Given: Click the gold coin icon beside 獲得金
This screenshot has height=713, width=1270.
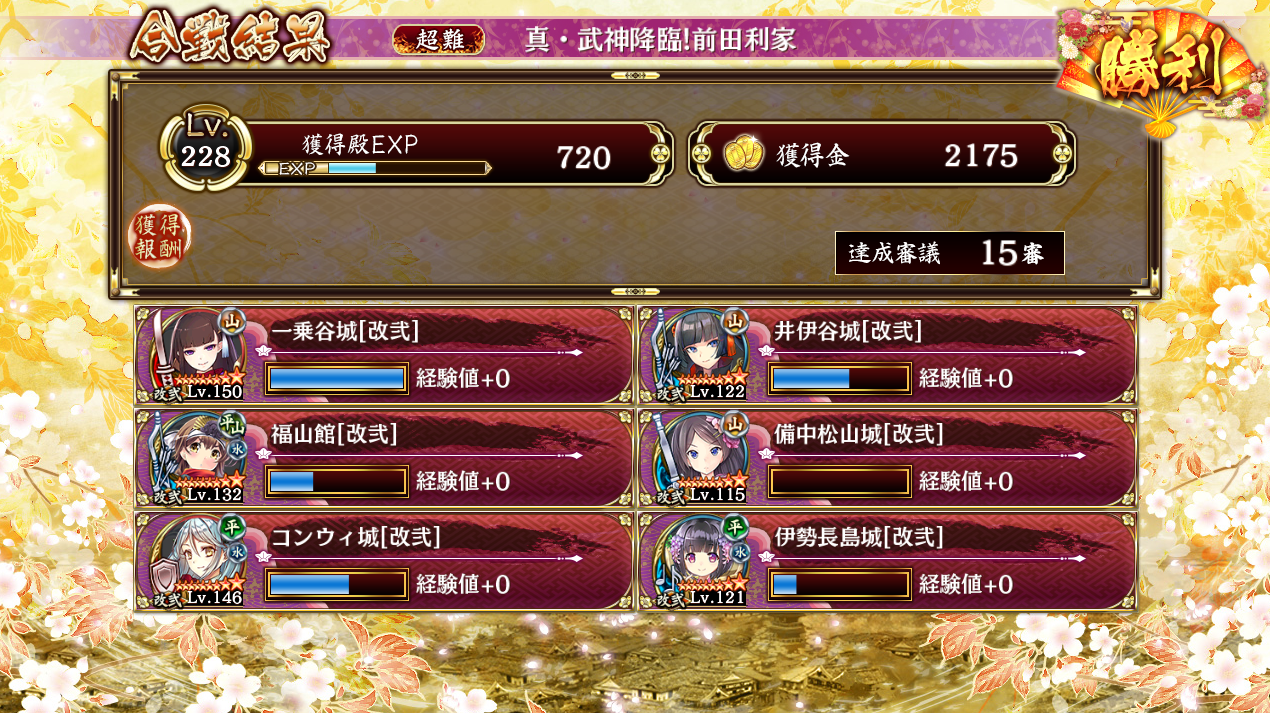Looking at the screenshot, I should (x=743, y=155).
